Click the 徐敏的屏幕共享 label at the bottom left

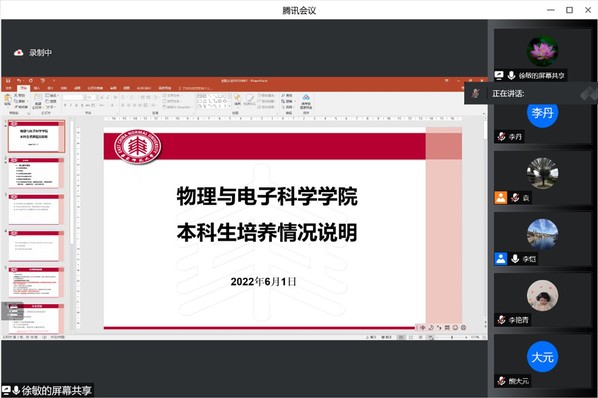[56, 391]
